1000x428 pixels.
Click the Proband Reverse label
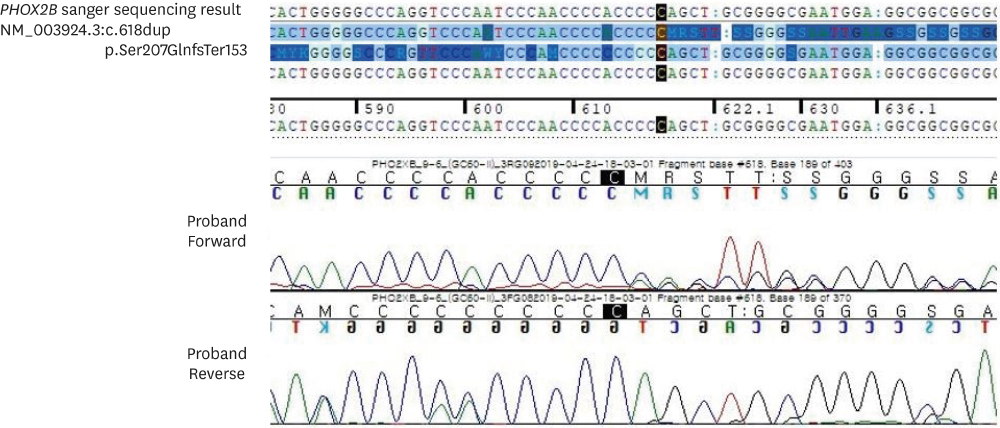click(216, 364)
